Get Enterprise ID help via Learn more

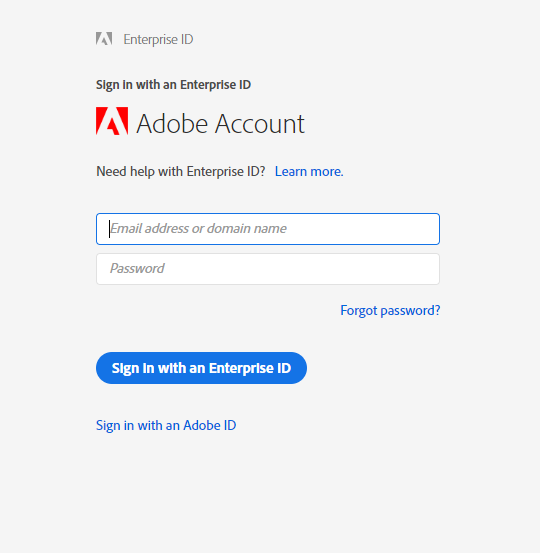point(309,171)
